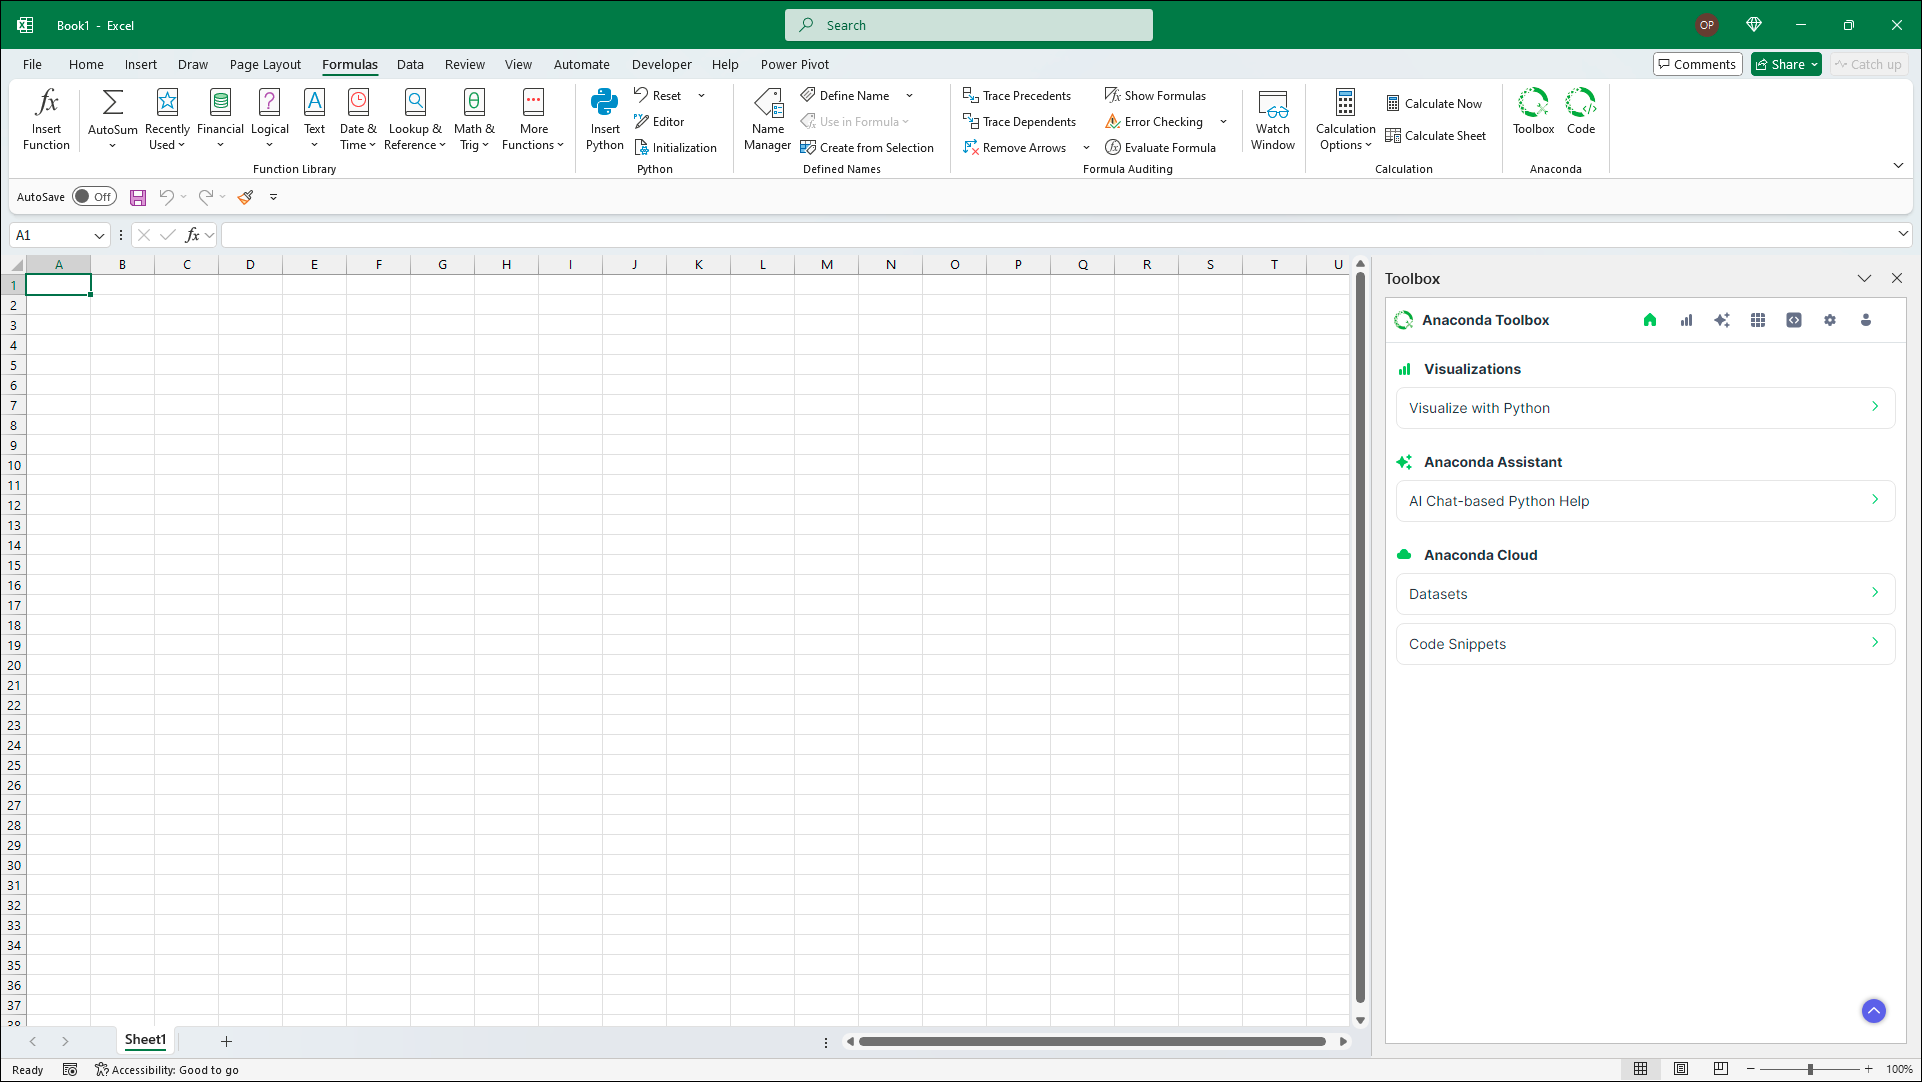Open the Error Checking dropdown arrow
Screen dimensions: 1922x1082
1223,122
